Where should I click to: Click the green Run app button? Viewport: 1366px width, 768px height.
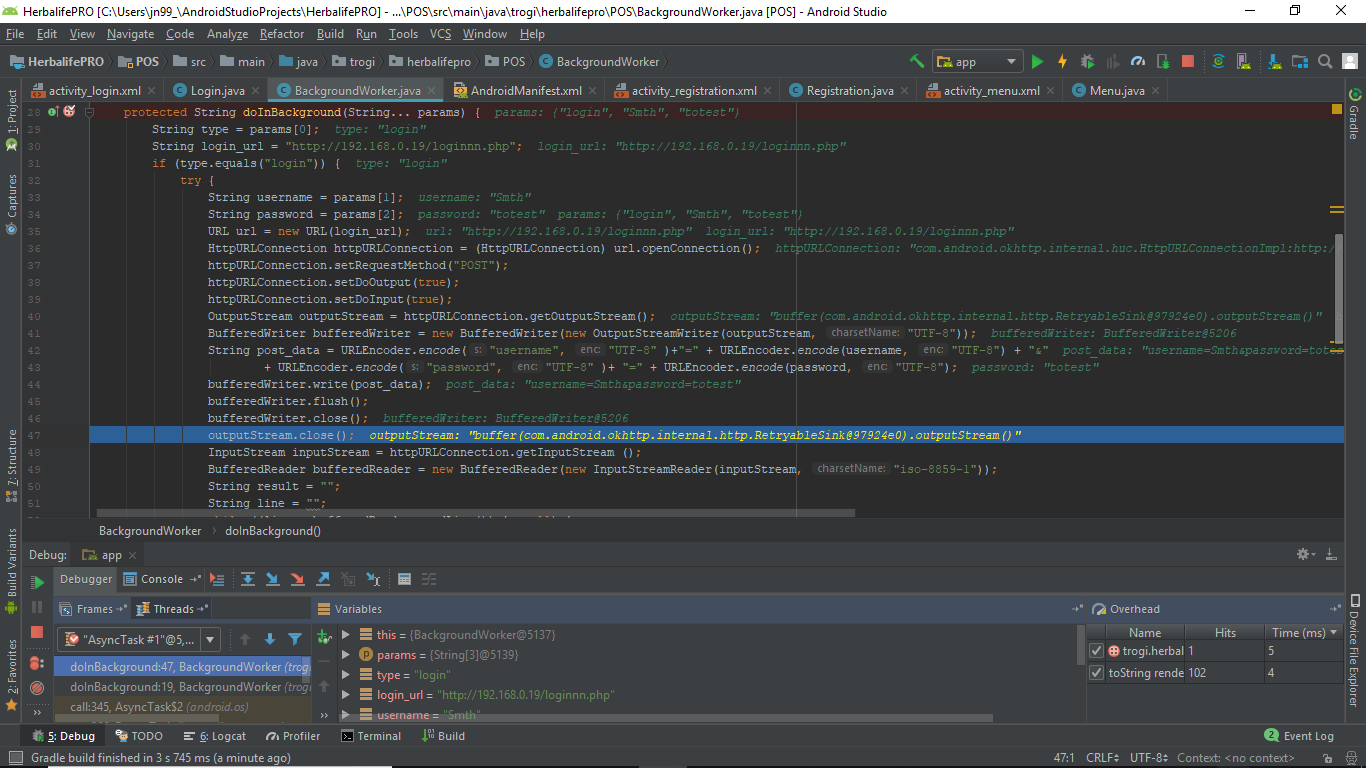(x=1037, y=62)
